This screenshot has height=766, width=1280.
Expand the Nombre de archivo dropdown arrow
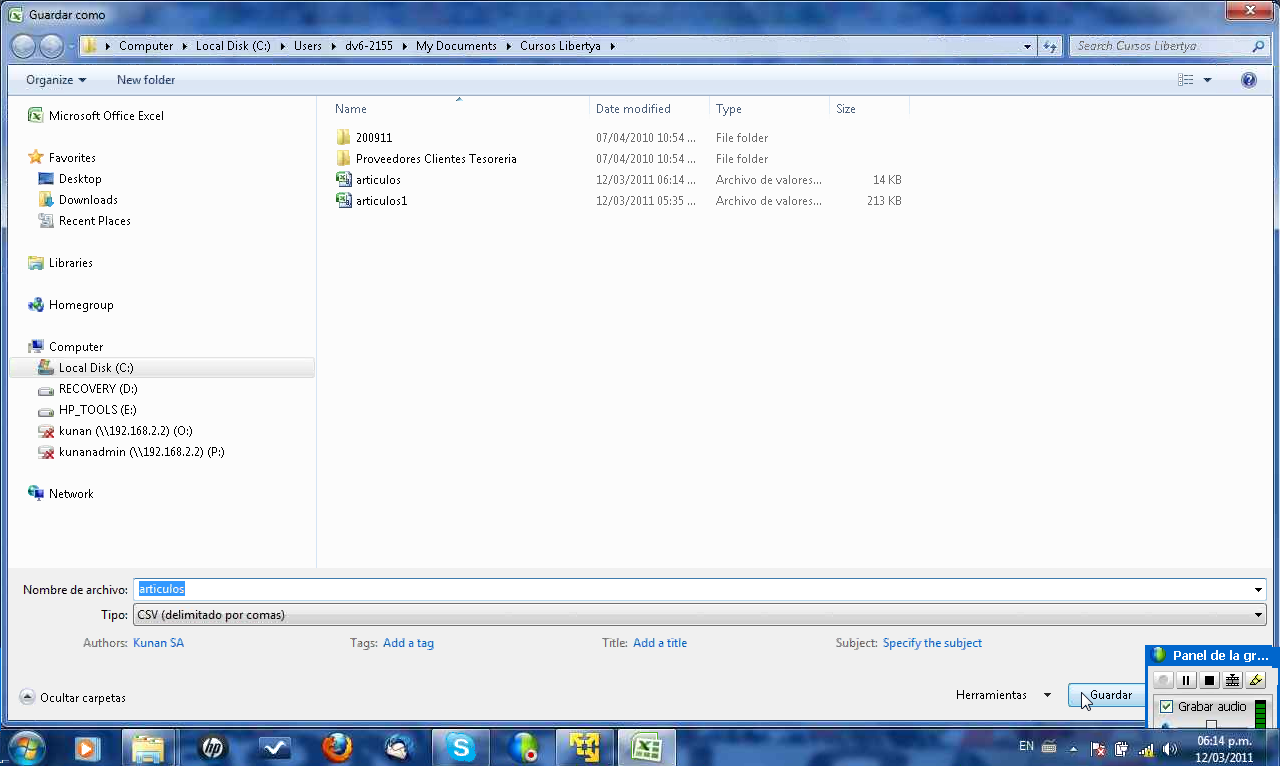pyautogui.click(x=1258, y=590)
